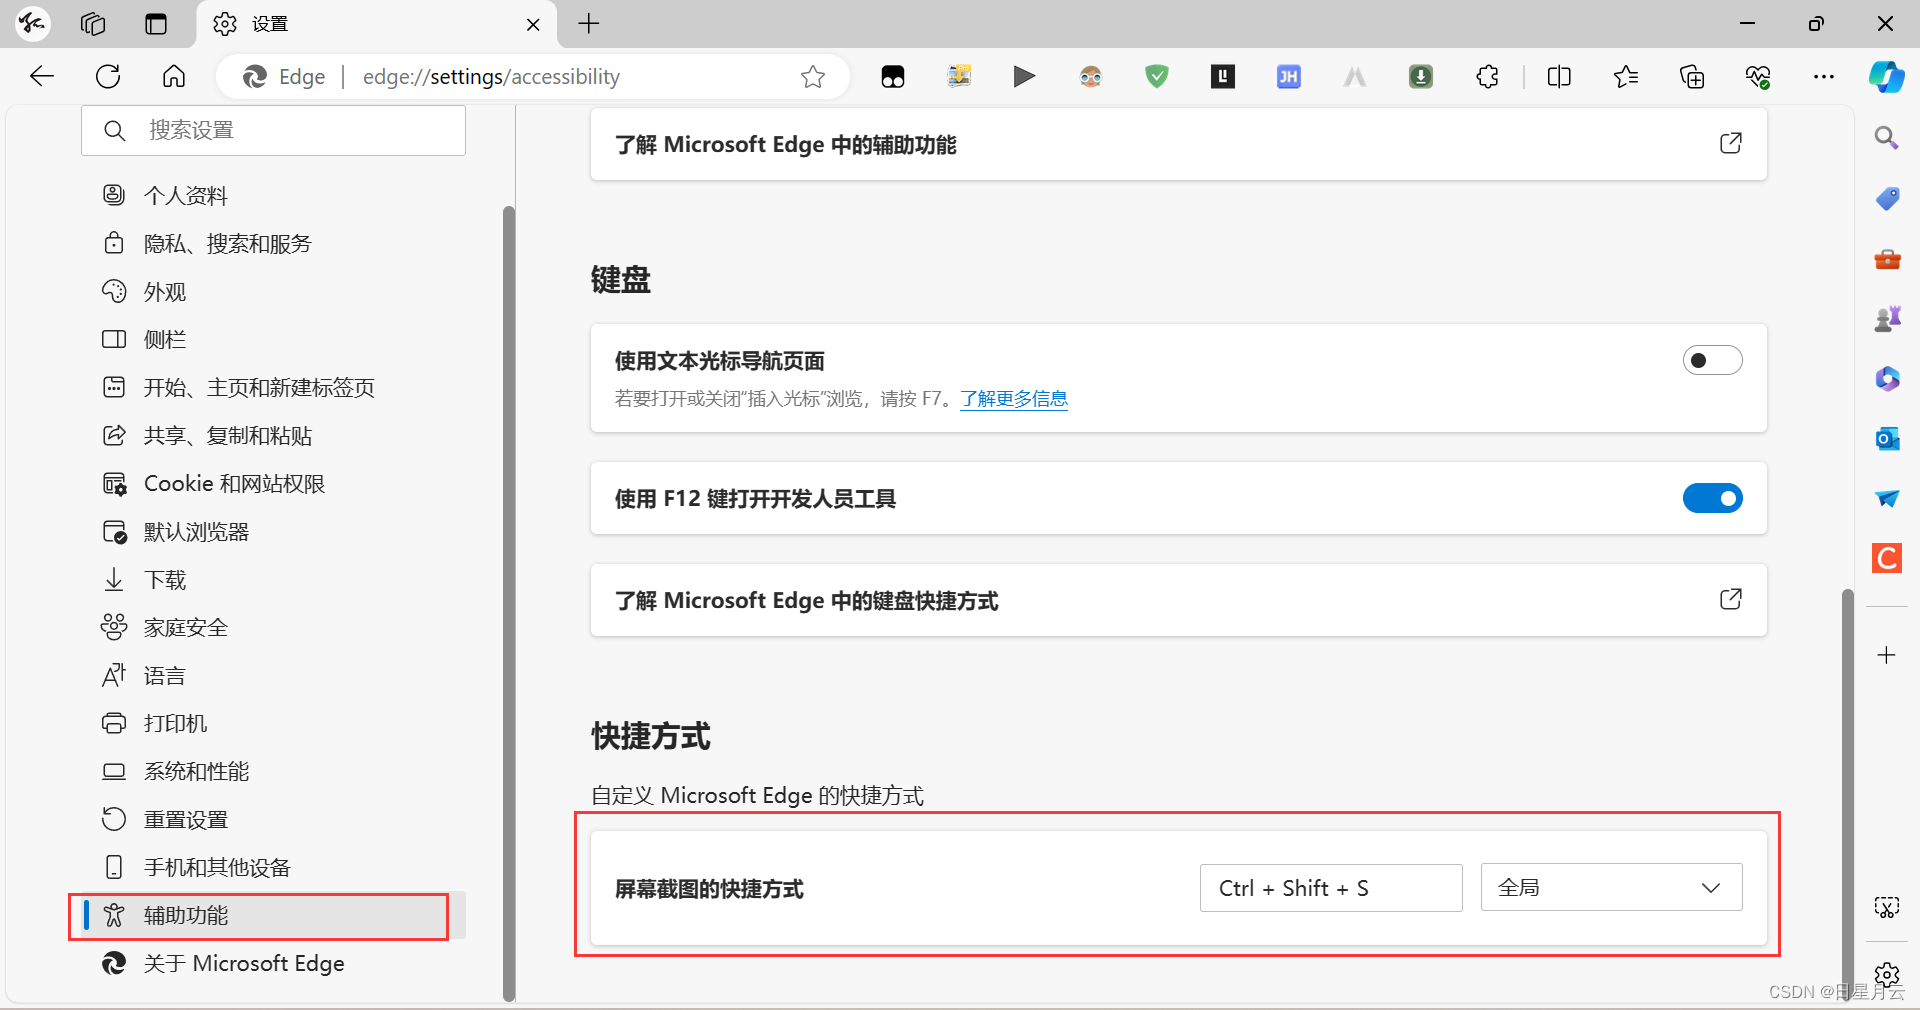Close the 设置 tab
The height and width of the screenshot is (1010, 1920).
tap(533, 24)
